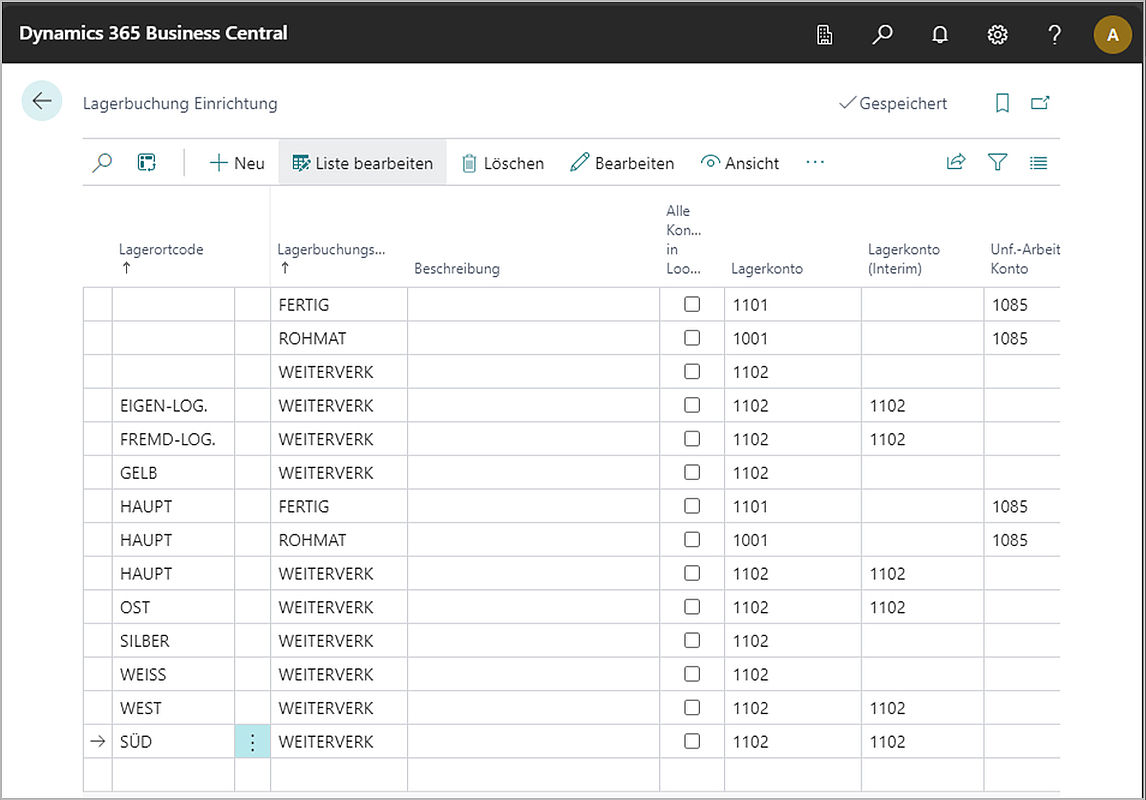Open the user account avatar A
Image resolution: width=1146 pixels, height=800 pixels.
[x=1112, y=34]
